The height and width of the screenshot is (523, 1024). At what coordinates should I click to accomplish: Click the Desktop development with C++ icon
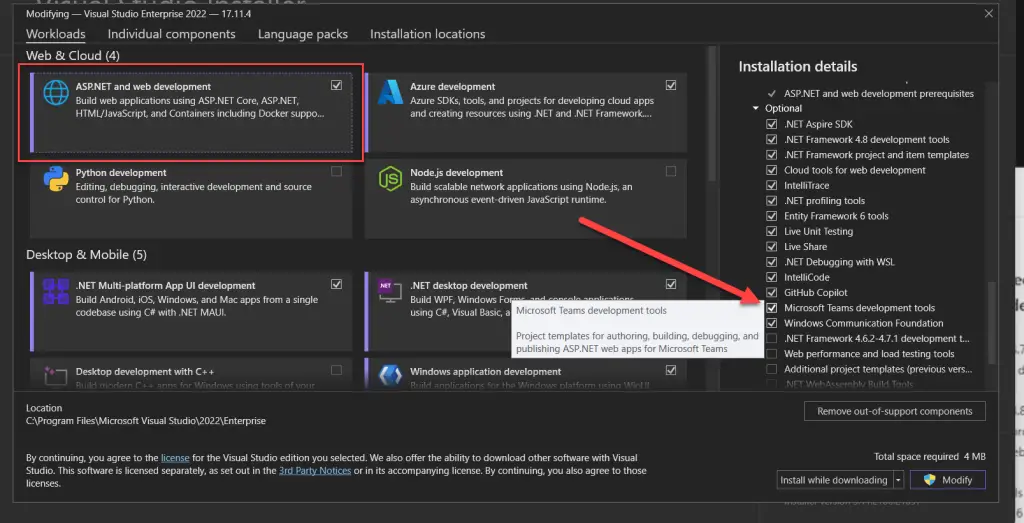tap(55, 375)
